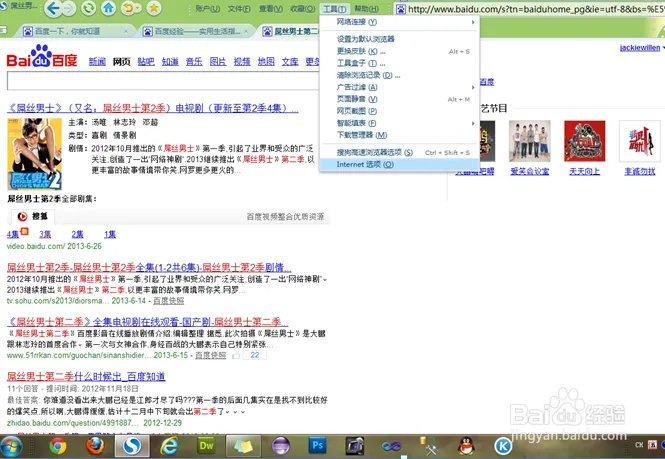
Task: Close the 工具(T) menu header
Action: (x=334, y=8)
